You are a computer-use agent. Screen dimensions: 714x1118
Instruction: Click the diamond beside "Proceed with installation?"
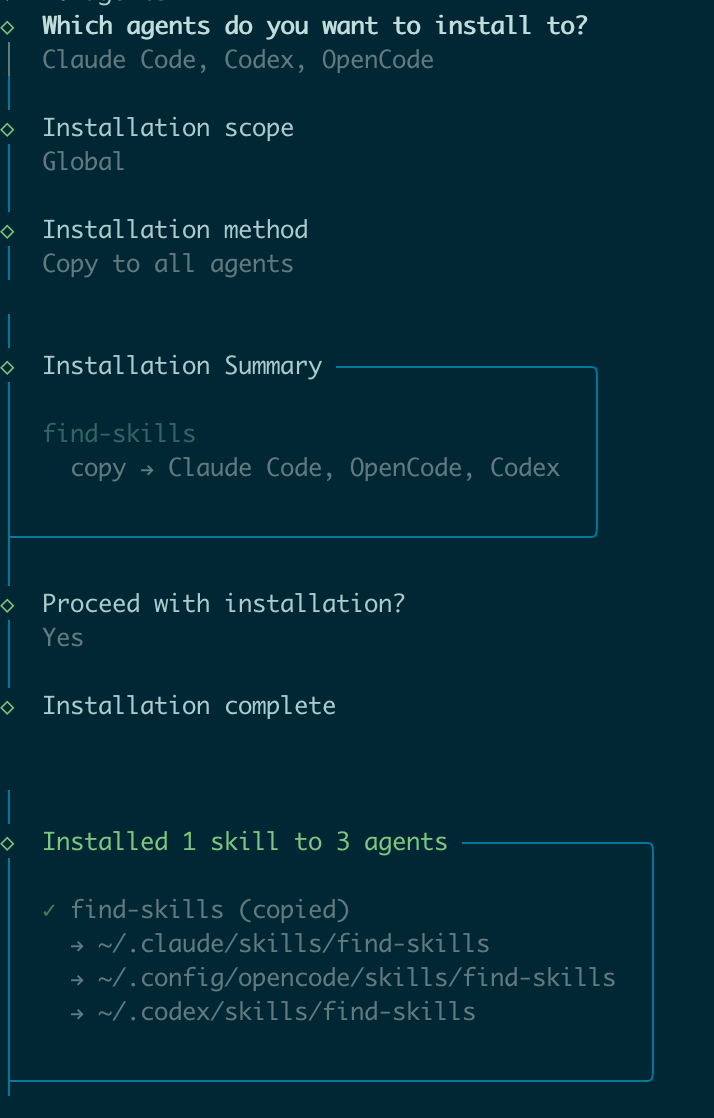click(8, 604)
